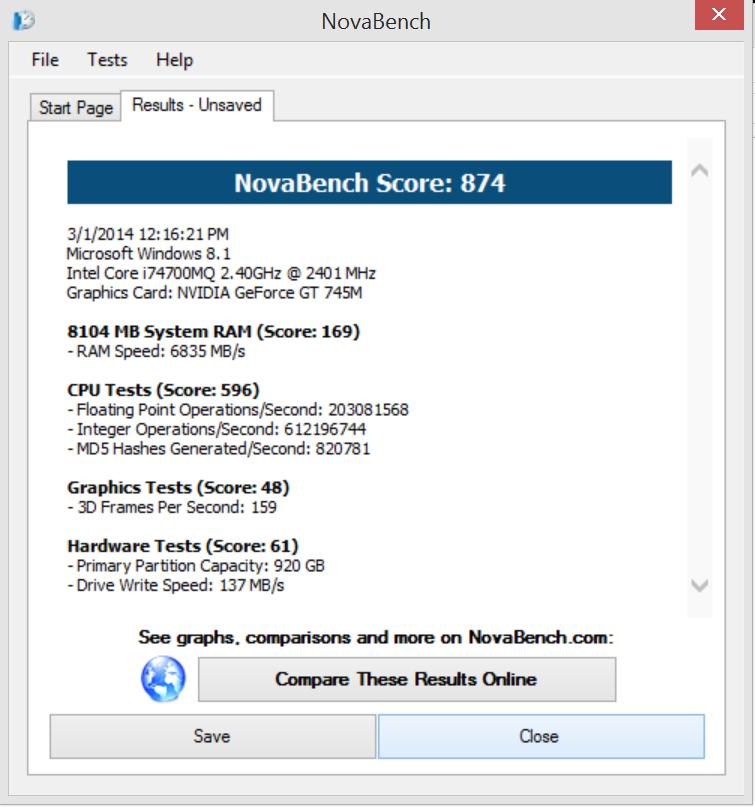Click the Close button at the bottom

click(540, 736)
